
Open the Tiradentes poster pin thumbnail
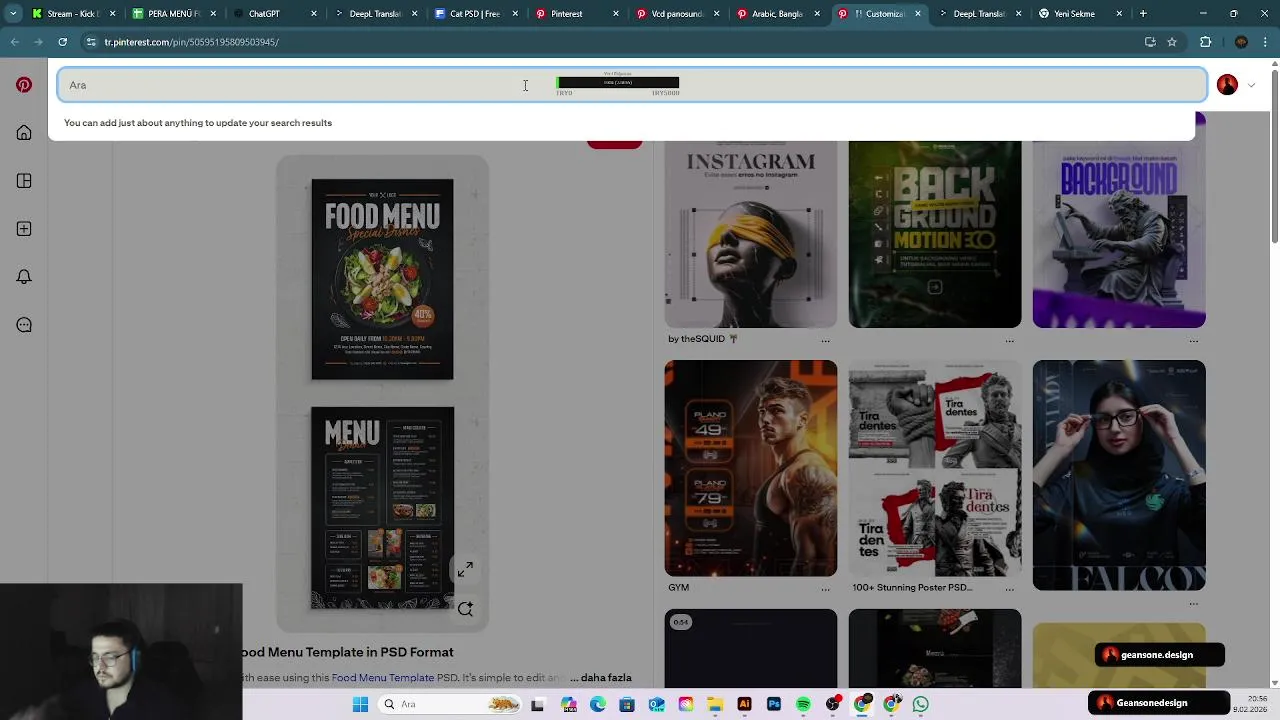[935, 468]
